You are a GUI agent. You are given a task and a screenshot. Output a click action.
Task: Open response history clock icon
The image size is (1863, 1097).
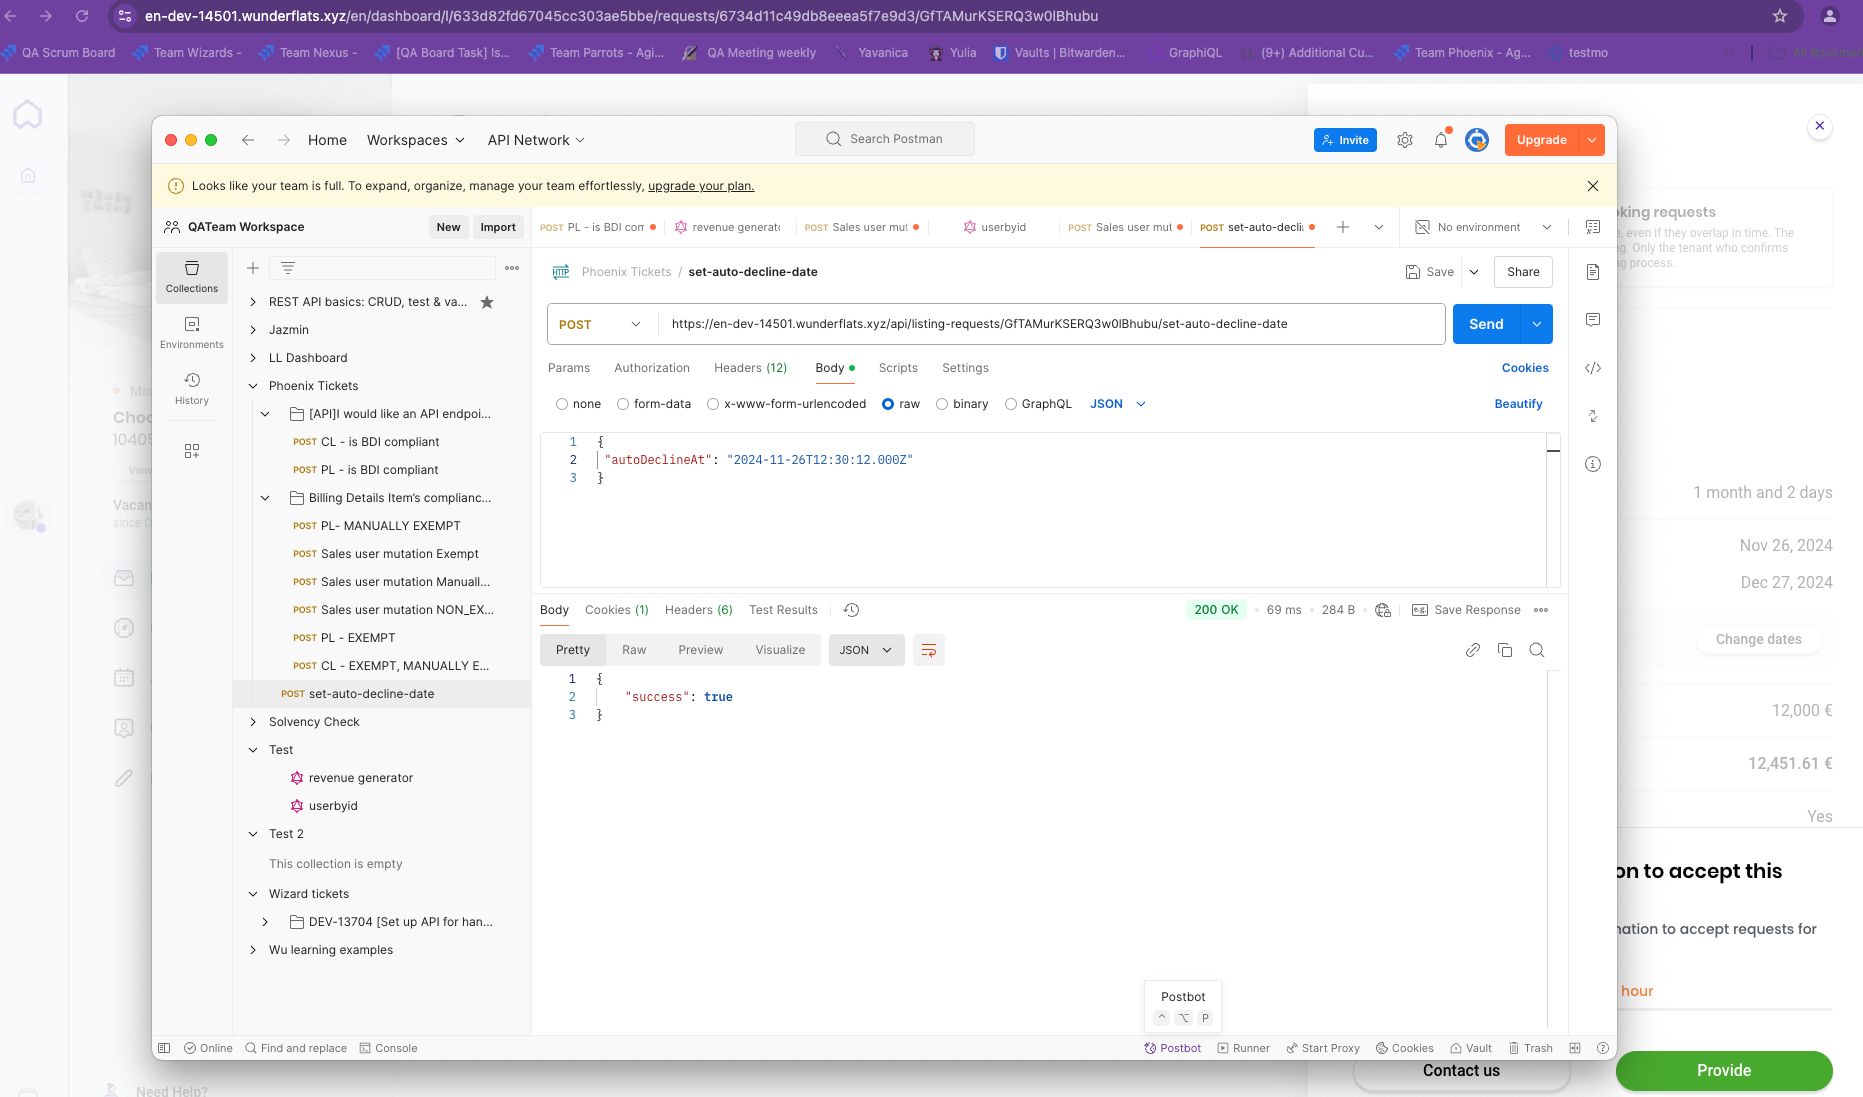coord(851,610)
